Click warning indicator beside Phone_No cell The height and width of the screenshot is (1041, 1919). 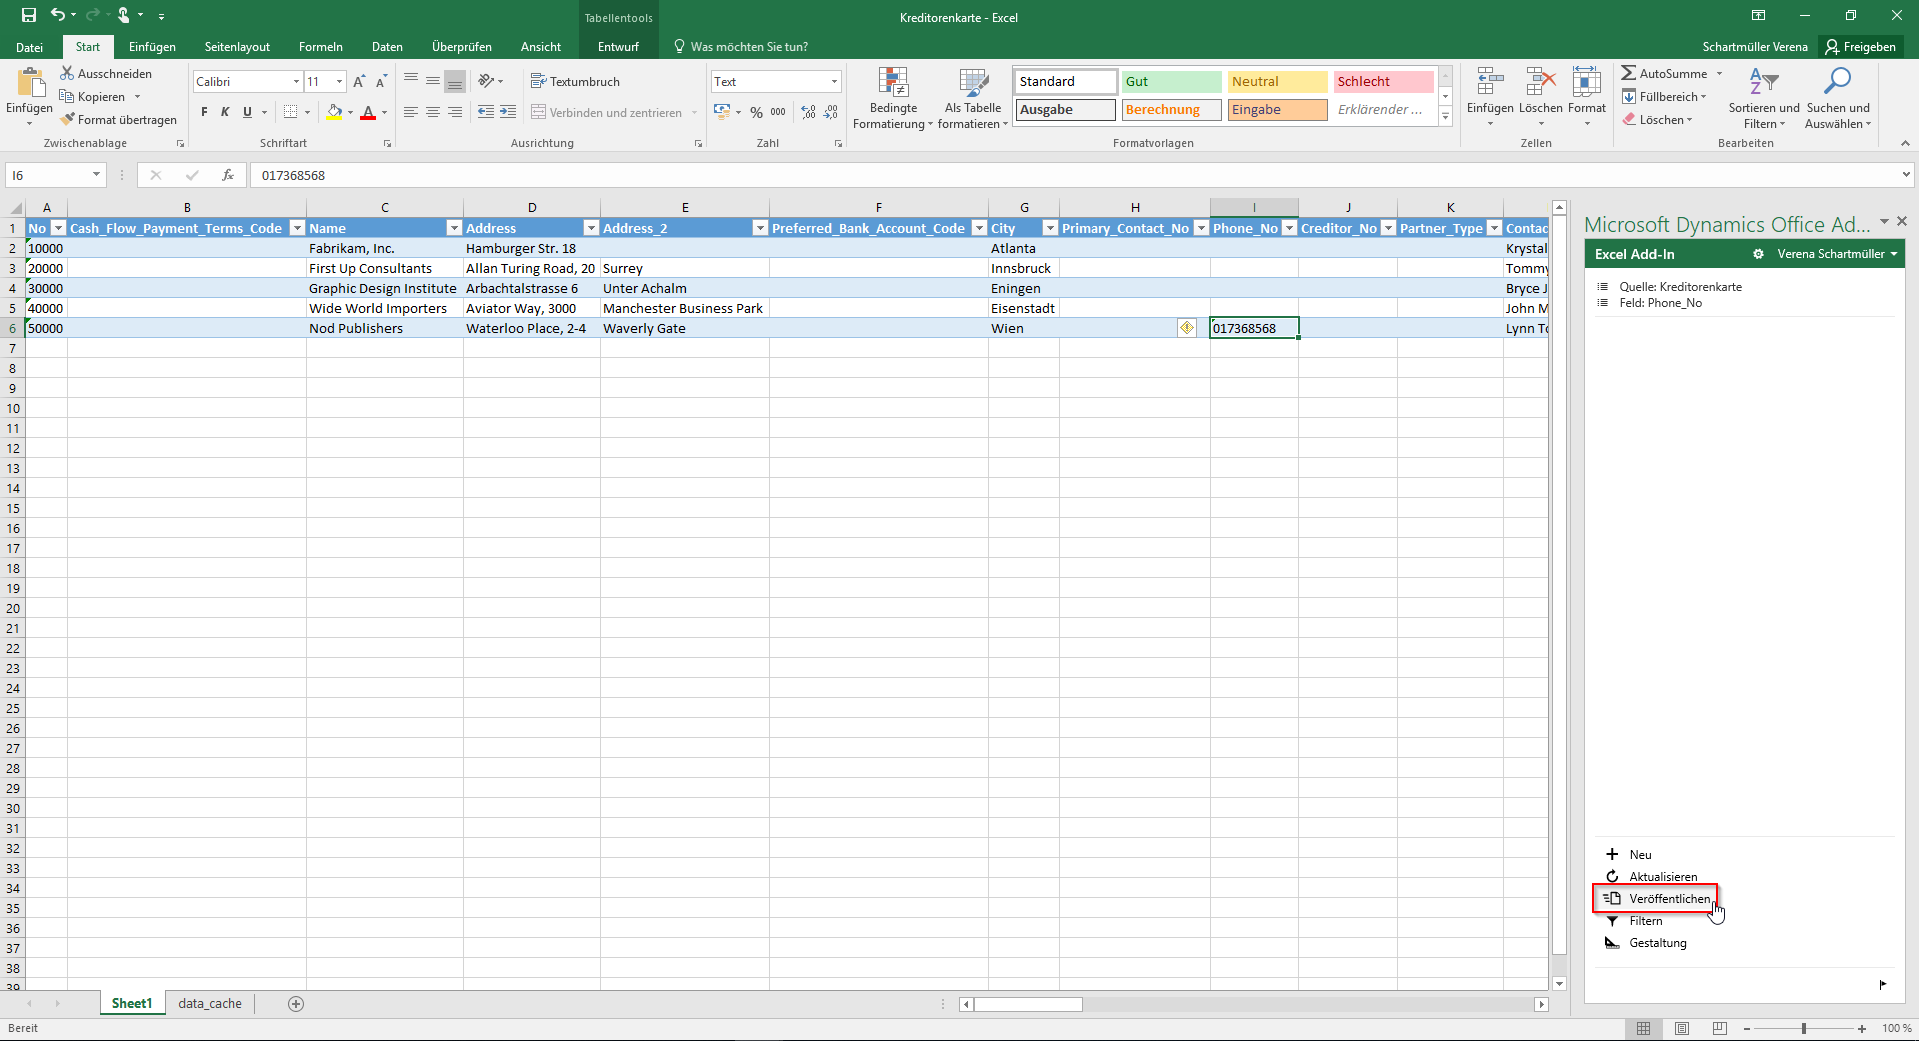1187,327
